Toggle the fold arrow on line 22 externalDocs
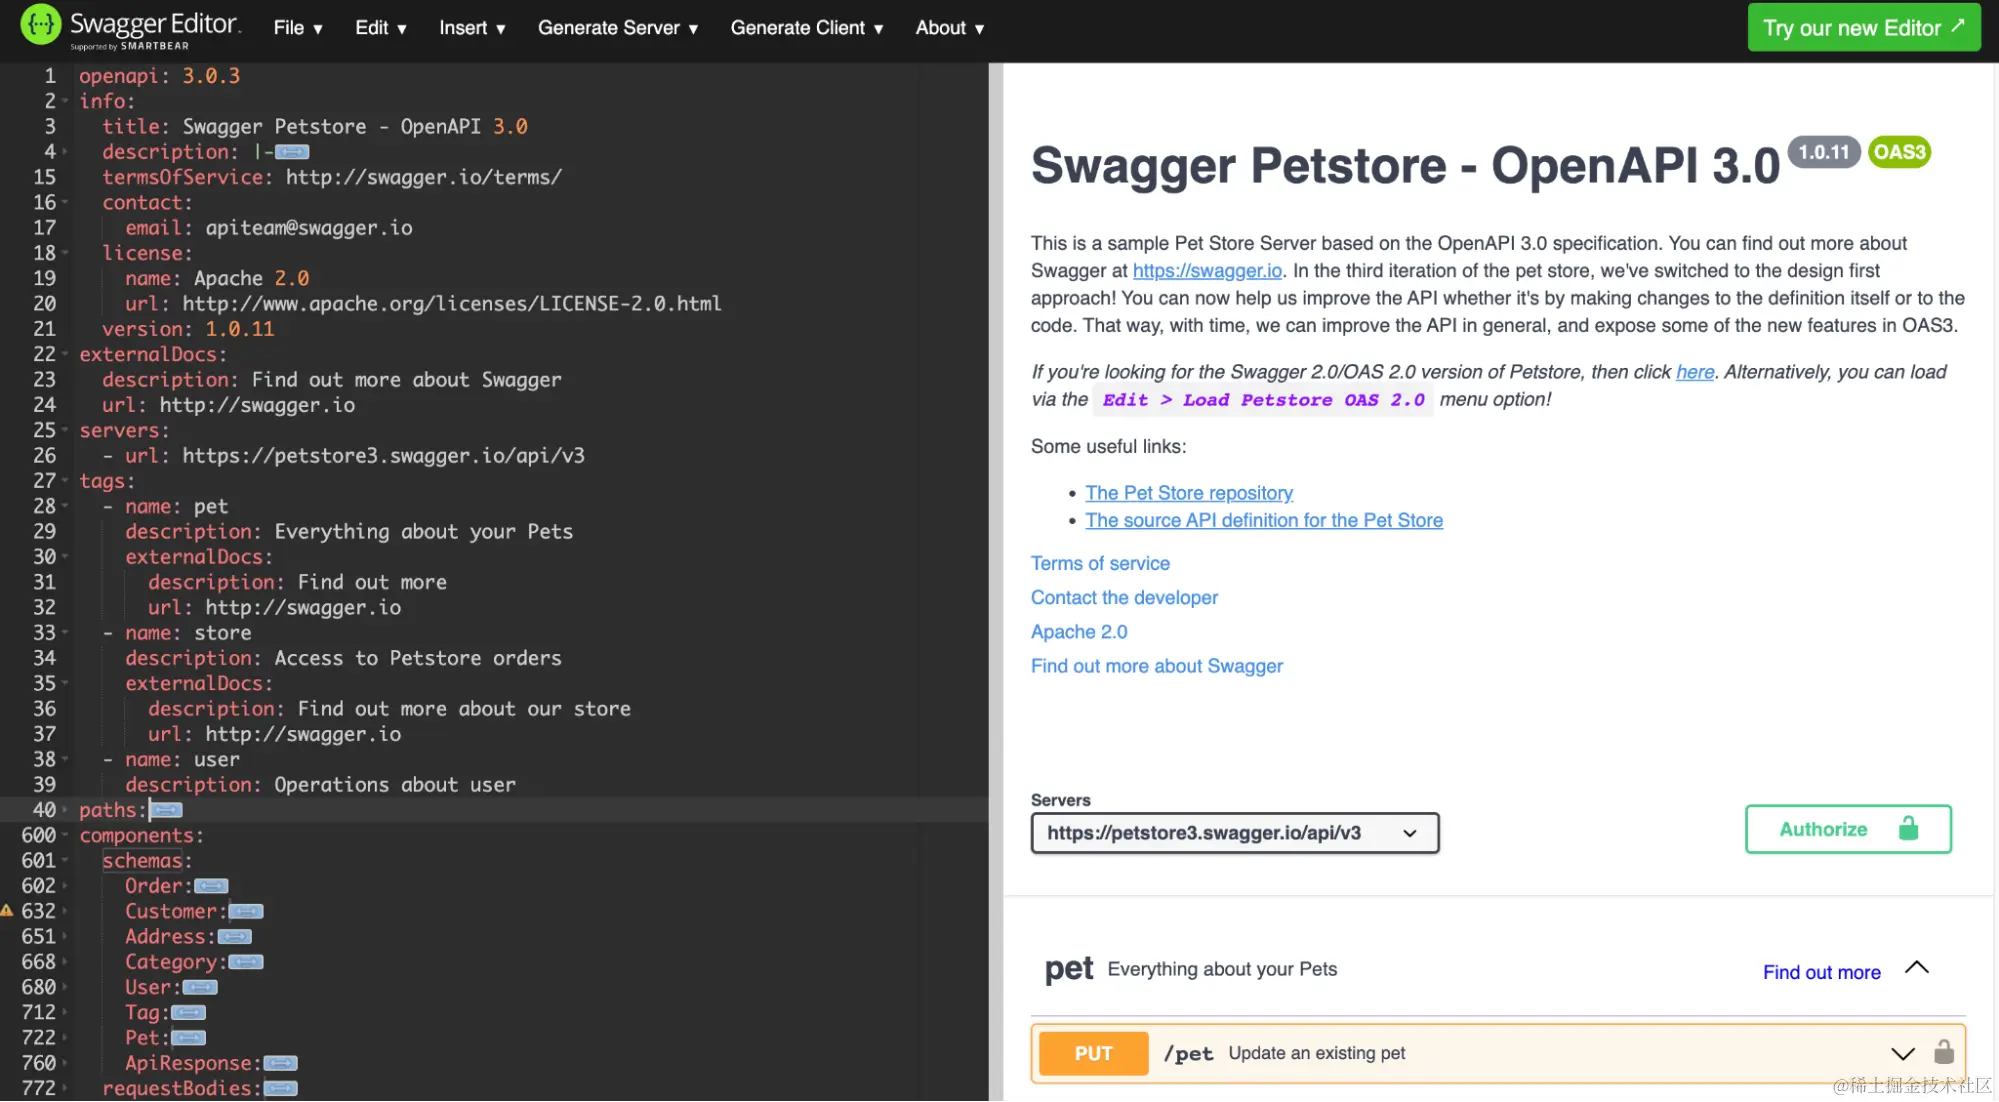 pyautogui.click(x=65, y=354)
